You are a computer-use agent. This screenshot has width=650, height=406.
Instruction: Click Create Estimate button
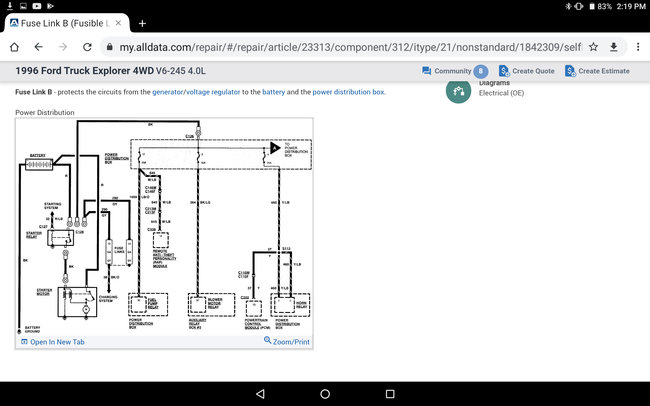pos(597,71)
